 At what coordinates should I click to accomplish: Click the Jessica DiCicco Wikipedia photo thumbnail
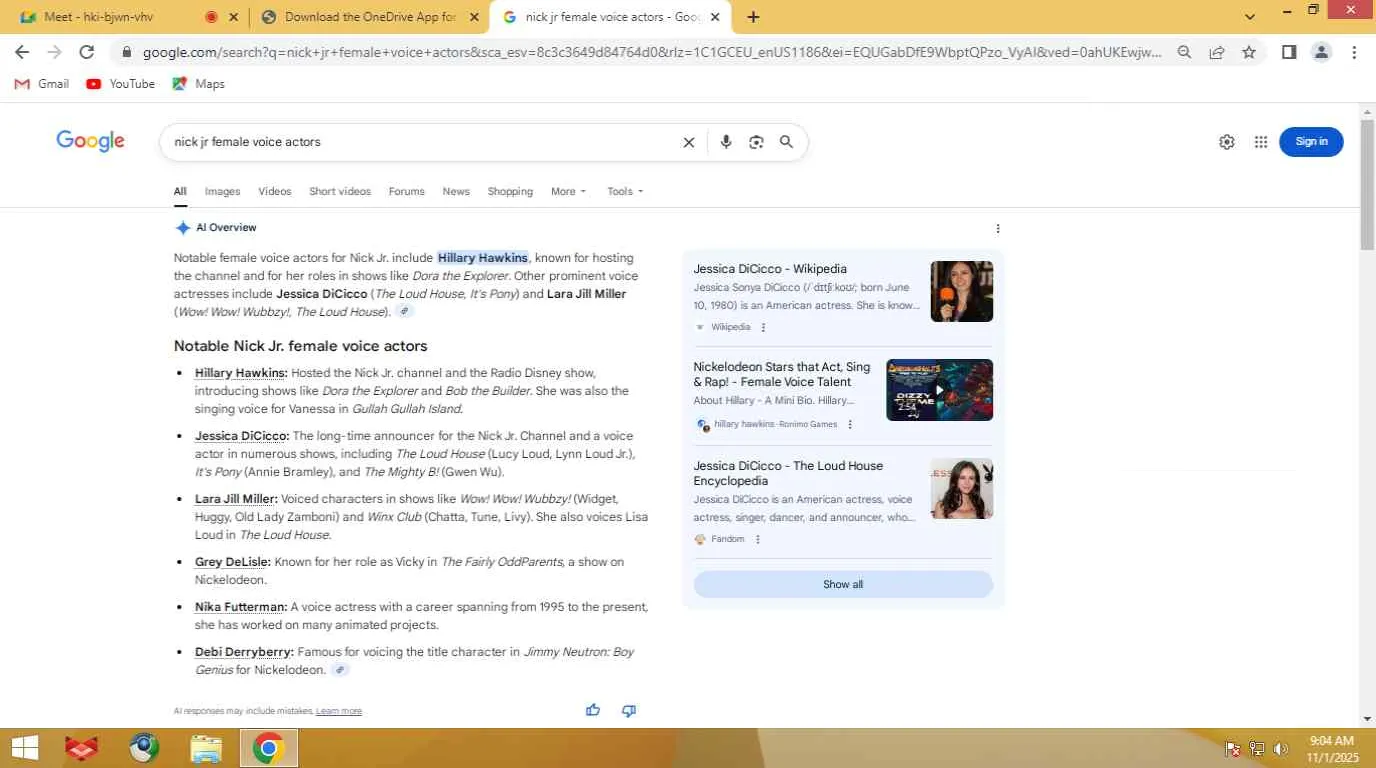[962, 291]
